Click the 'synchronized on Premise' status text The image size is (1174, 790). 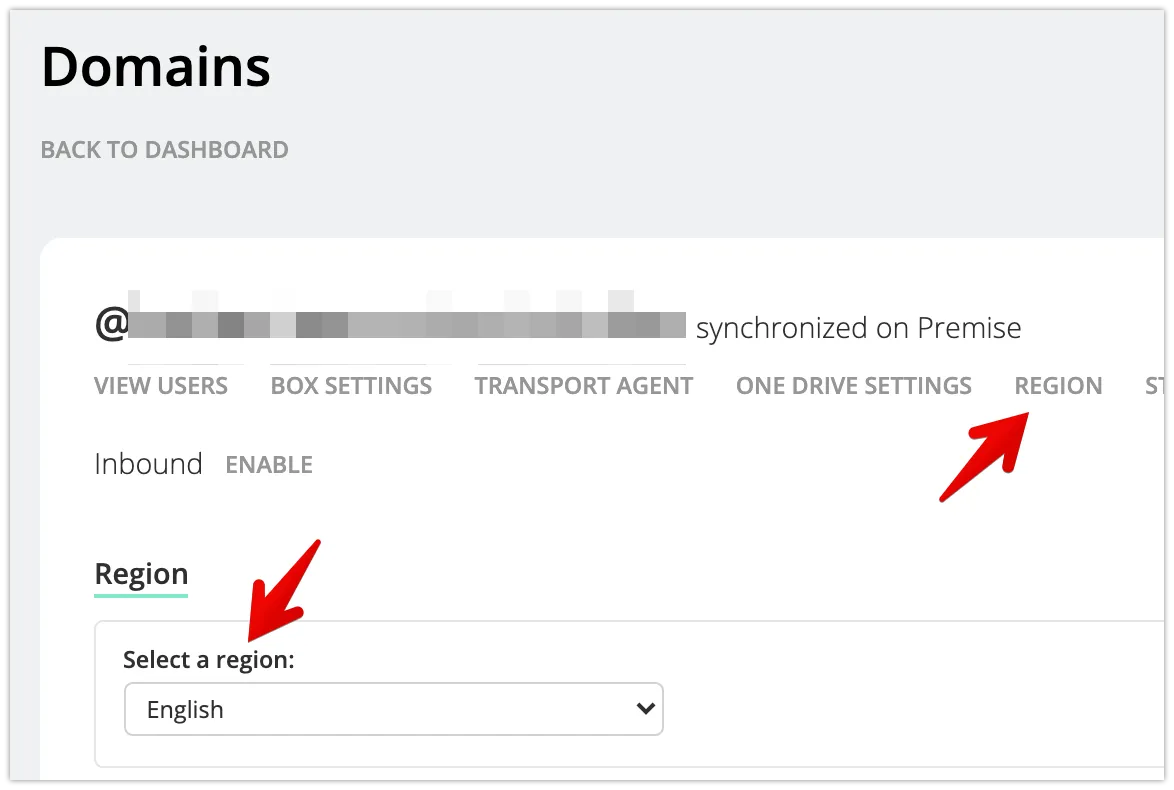click(x=858, y=328)
